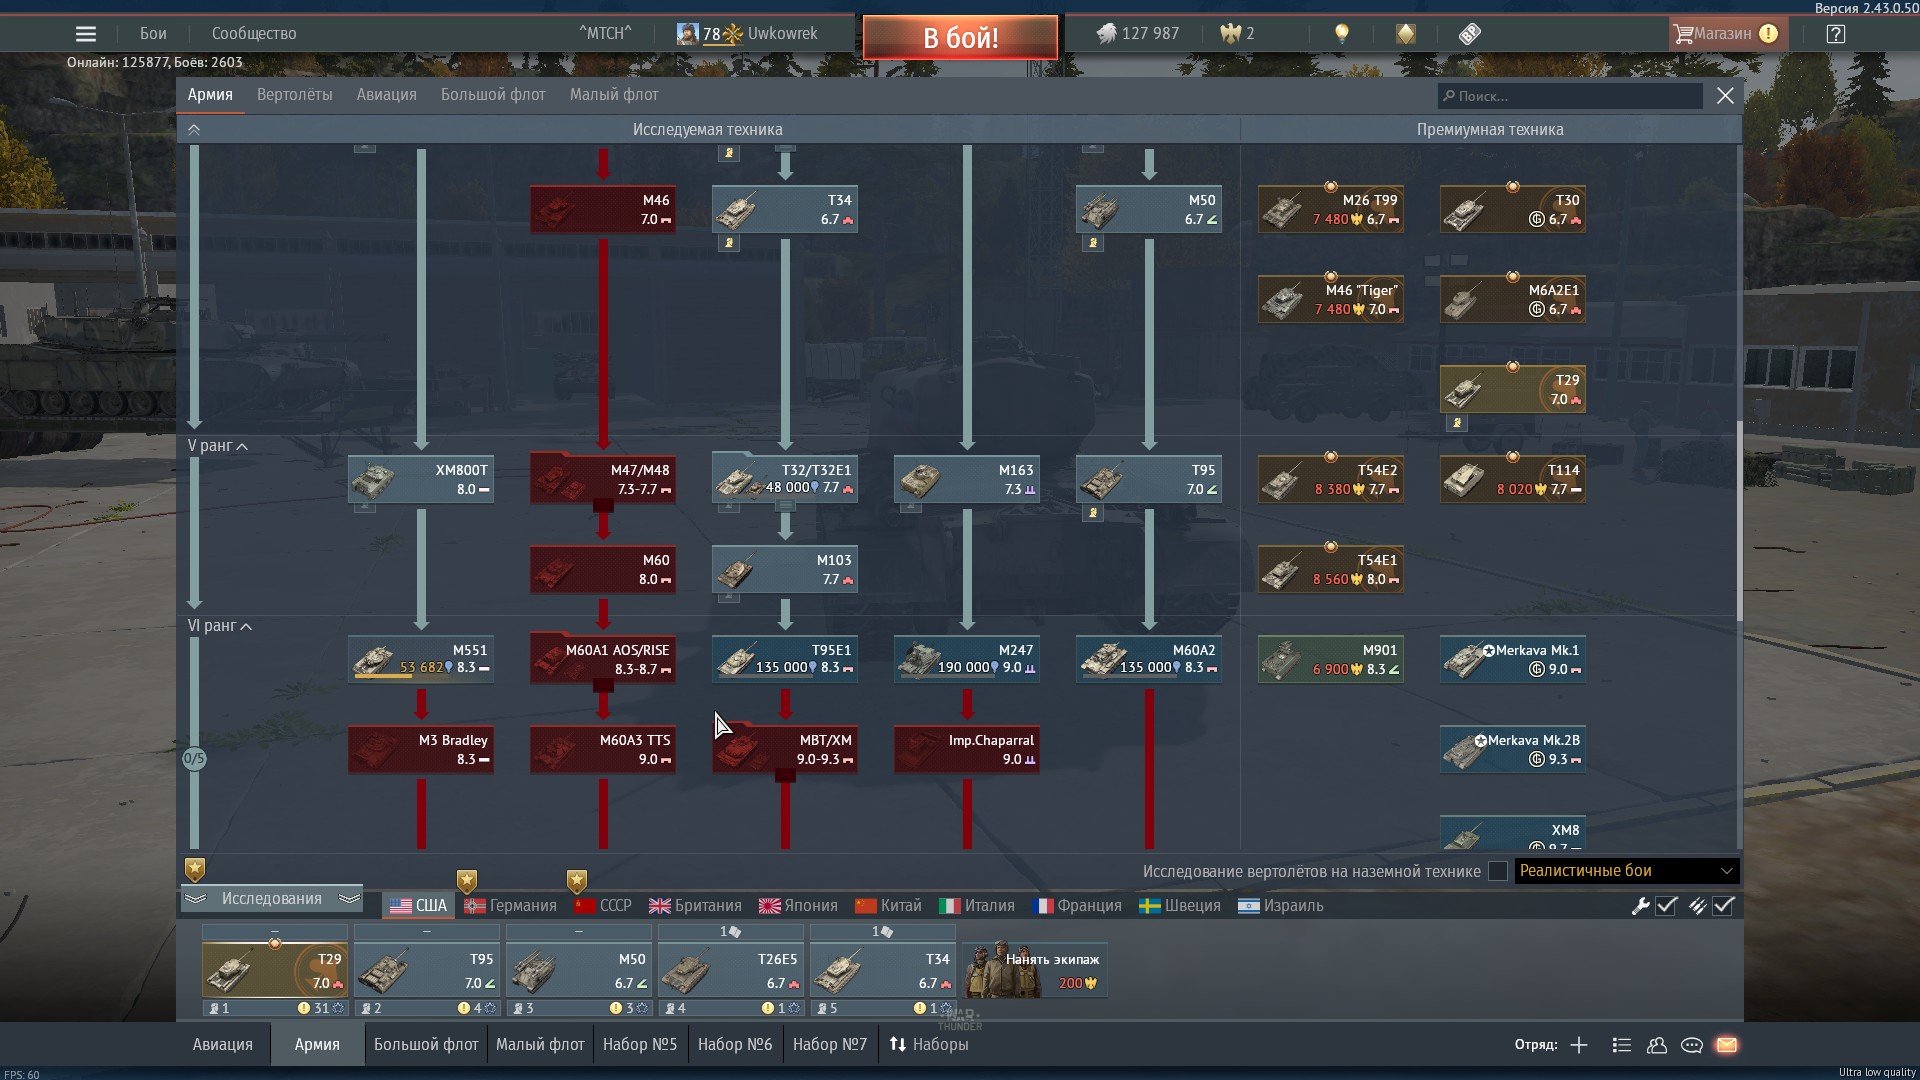1920x1080 pixels.
Task: Click the 0/5 rank progress indicator
Action: pos(194,759)
